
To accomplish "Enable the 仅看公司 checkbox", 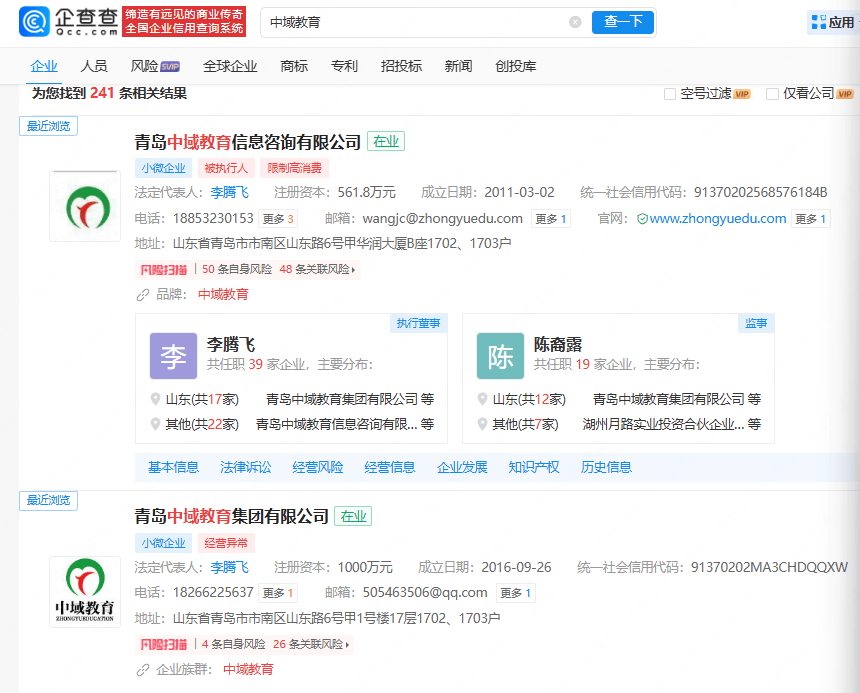I will point(772,94).
